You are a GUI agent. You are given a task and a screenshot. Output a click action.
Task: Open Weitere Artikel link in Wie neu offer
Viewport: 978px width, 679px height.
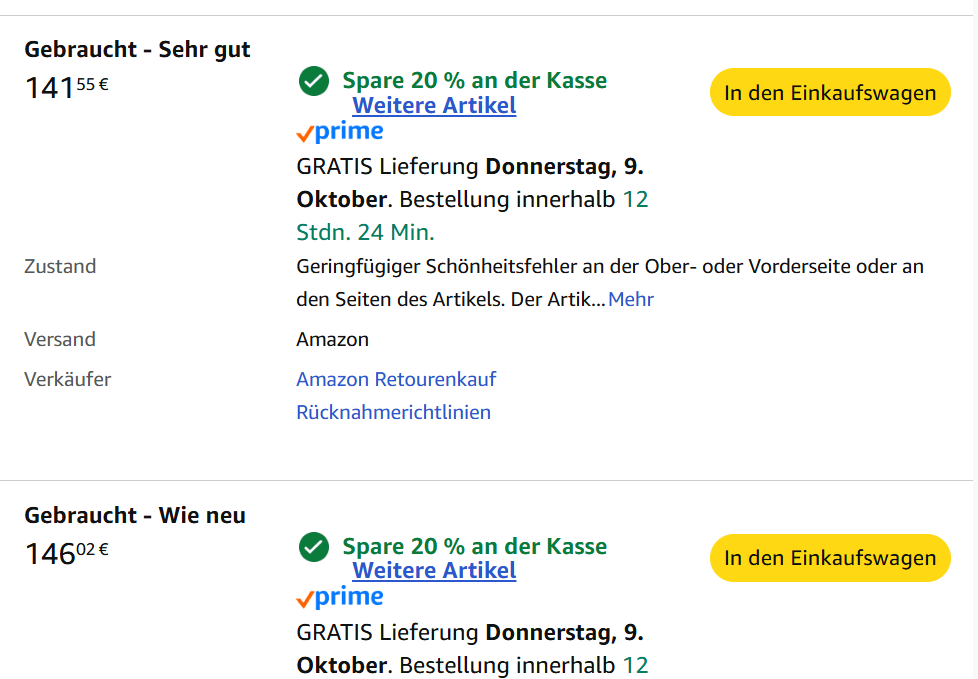[x=434, y=571]
